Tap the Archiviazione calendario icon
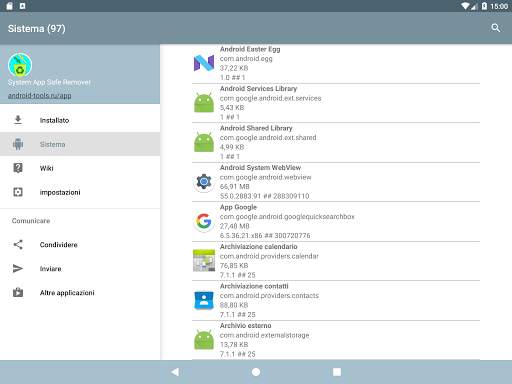Viewport: 512px width, 384px height. point(204,260)
